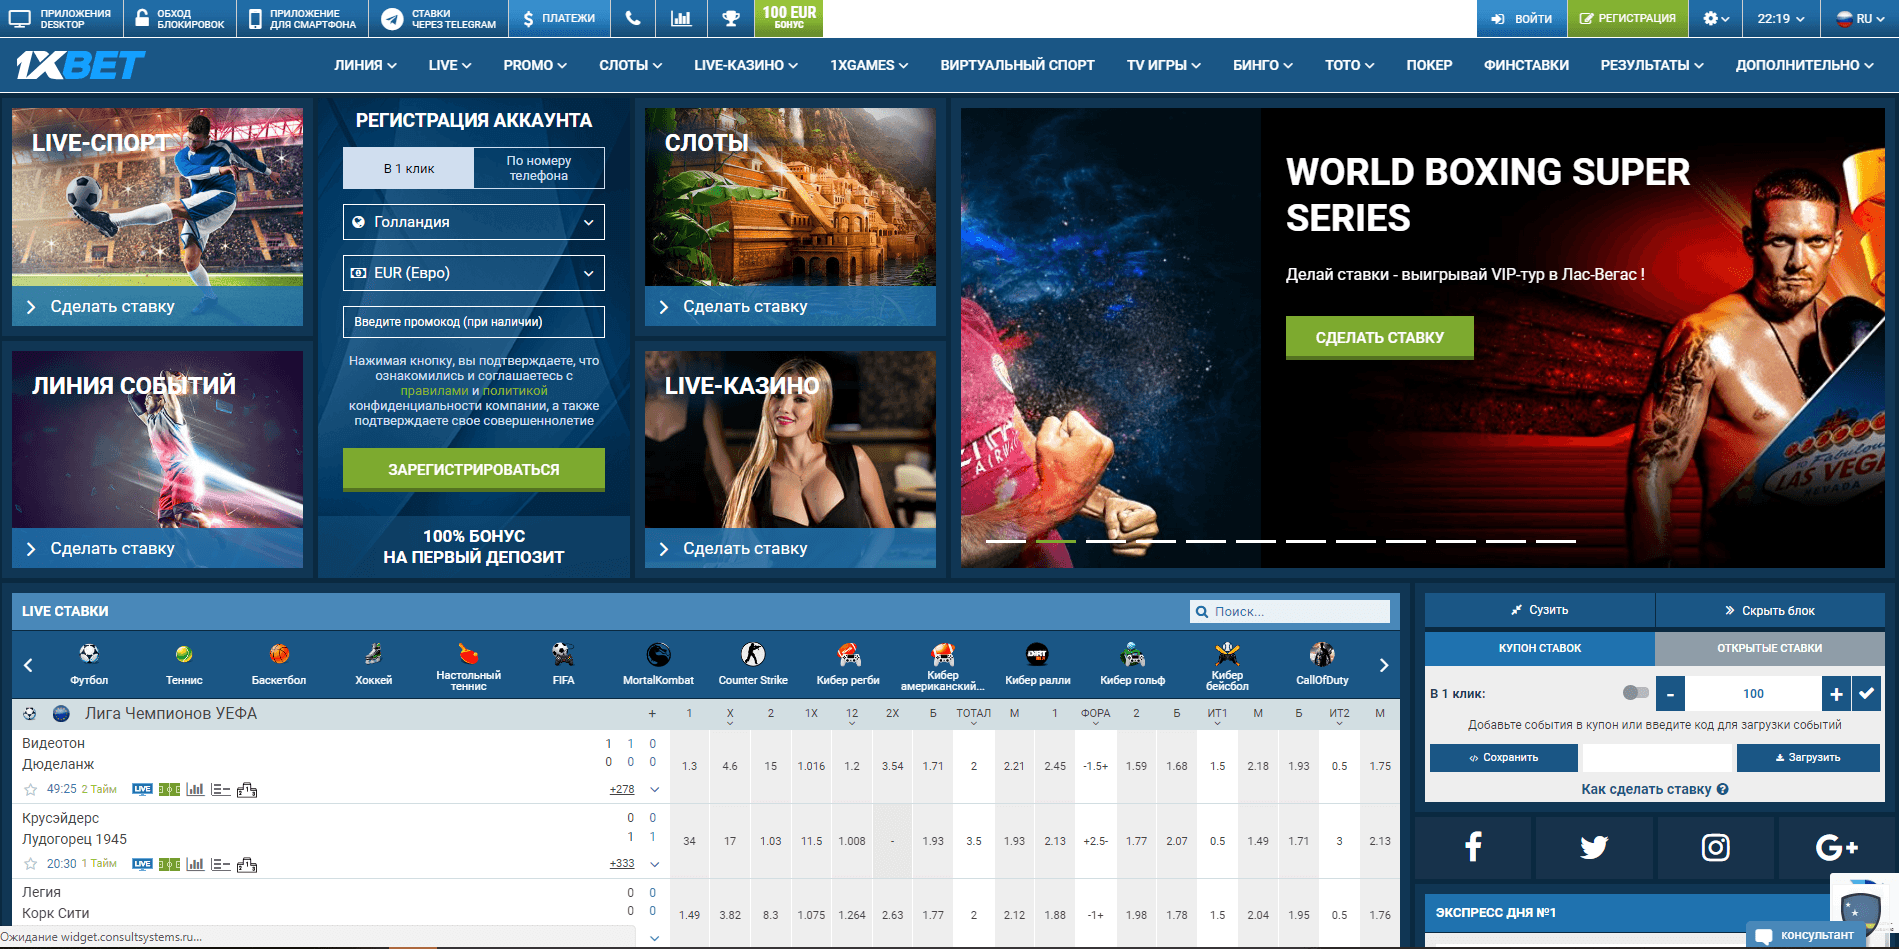This screenshot has width=1899, height=949.
Task: Favorite the Videoton match with star
Action: tap(30, 790)
